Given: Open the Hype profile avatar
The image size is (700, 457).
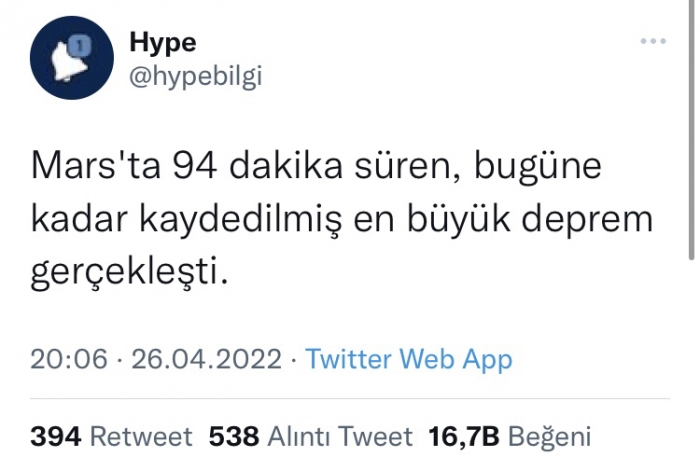Looking at the screenshot, I should click(71, 58).
